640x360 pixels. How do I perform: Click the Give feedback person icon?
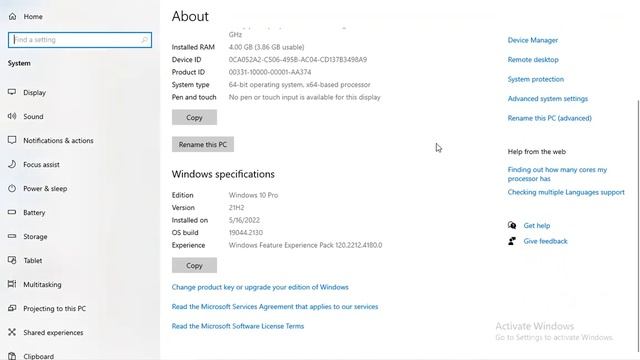tap(512, 241)
